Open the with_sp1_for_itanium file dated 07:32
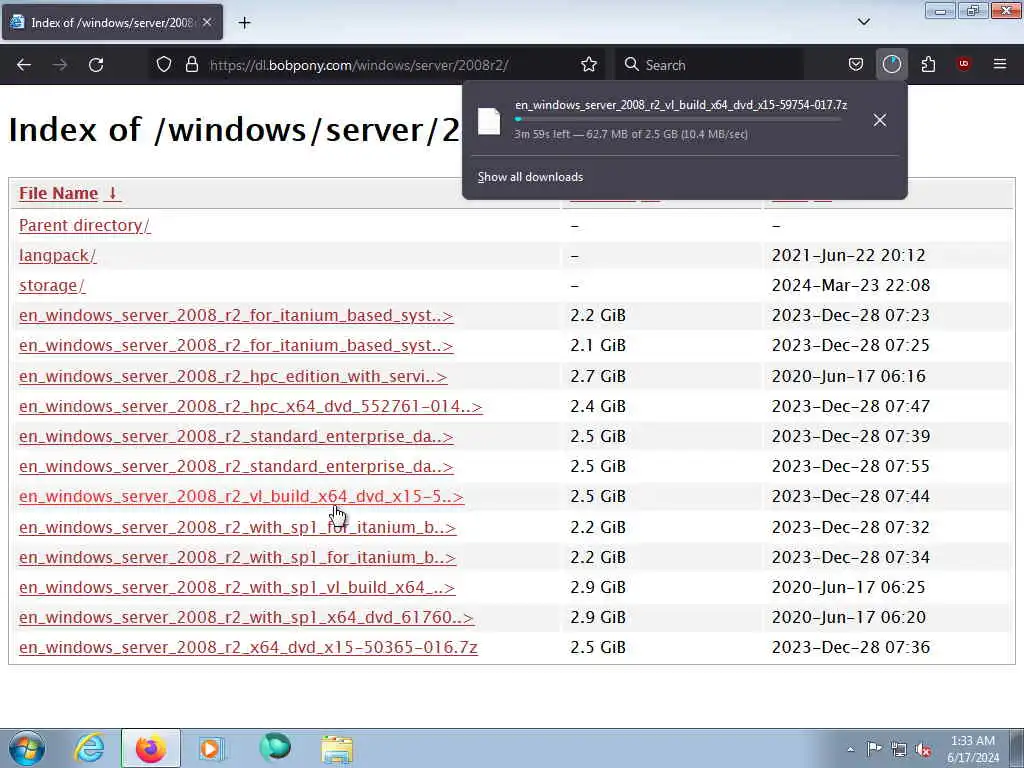This screenshot has width=1024, height=768. 237,527
